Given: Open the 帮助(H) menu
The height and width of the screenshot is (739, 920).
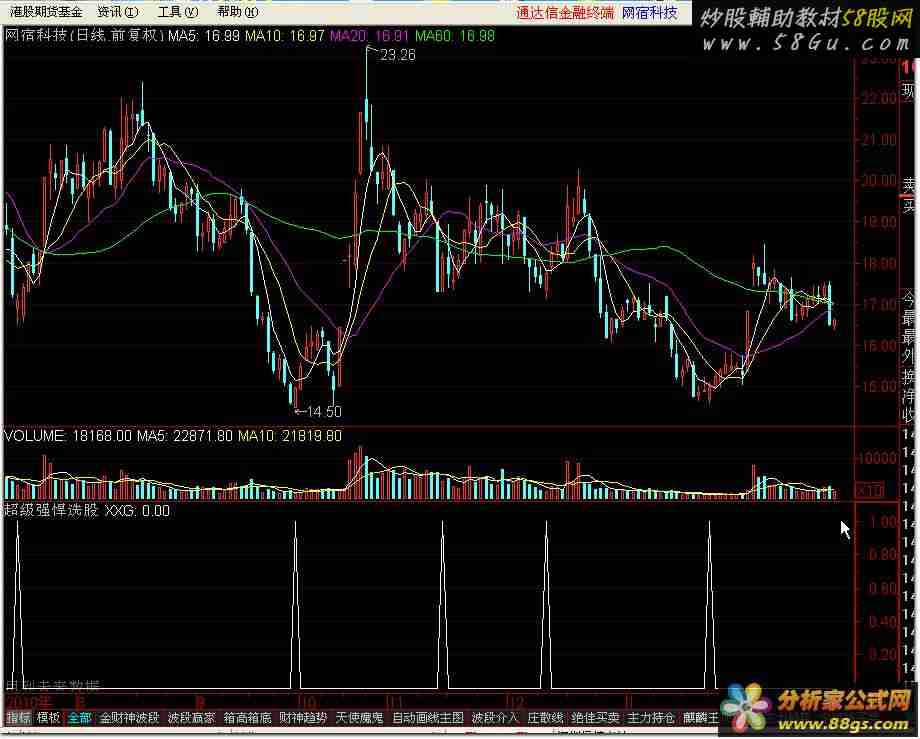Looking at the screenshot, I should pyautogui.click(x=237, y=12).
